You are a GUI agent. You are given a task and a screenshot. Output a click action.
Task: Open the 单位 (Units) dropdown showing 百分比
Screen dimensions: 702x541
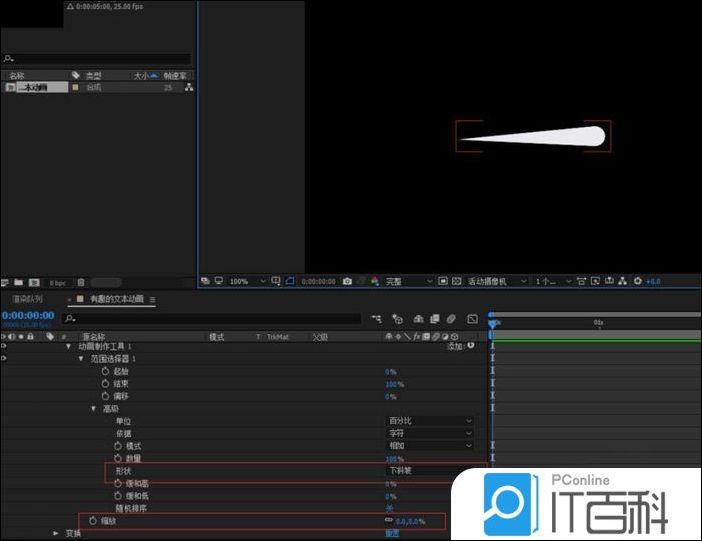click(x=430, y=421)
